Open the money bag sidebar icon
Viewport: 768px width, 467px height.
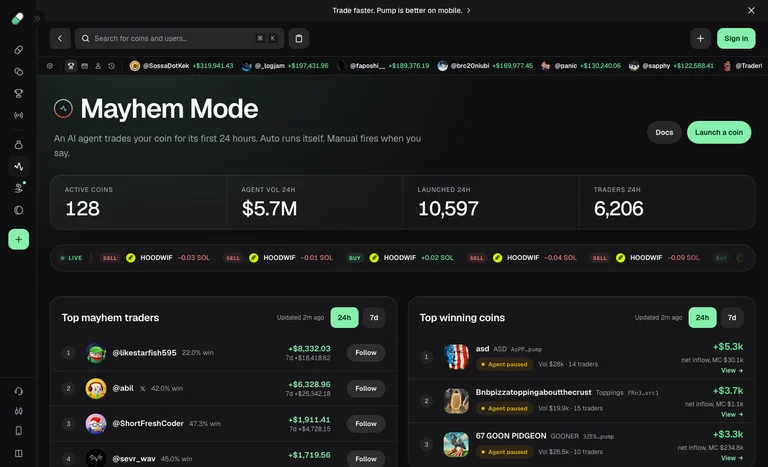tap(19, 145)
